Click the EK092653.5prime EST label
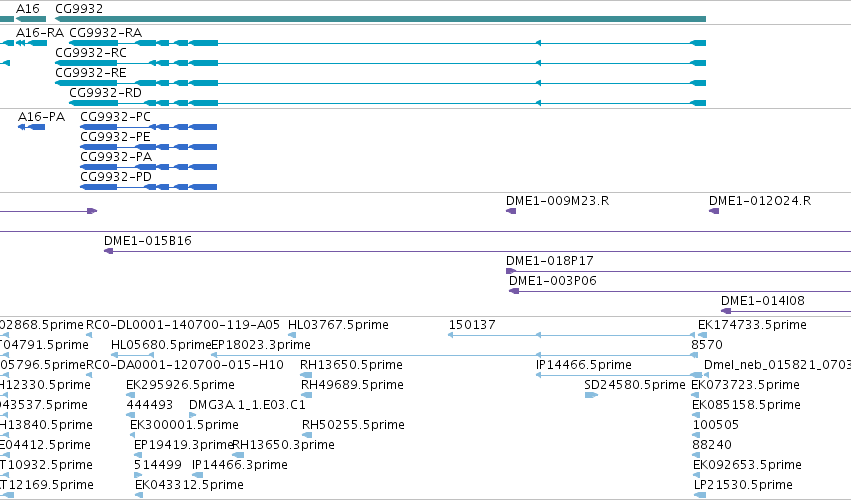This screenshot has height=500, width=851. 747,465
